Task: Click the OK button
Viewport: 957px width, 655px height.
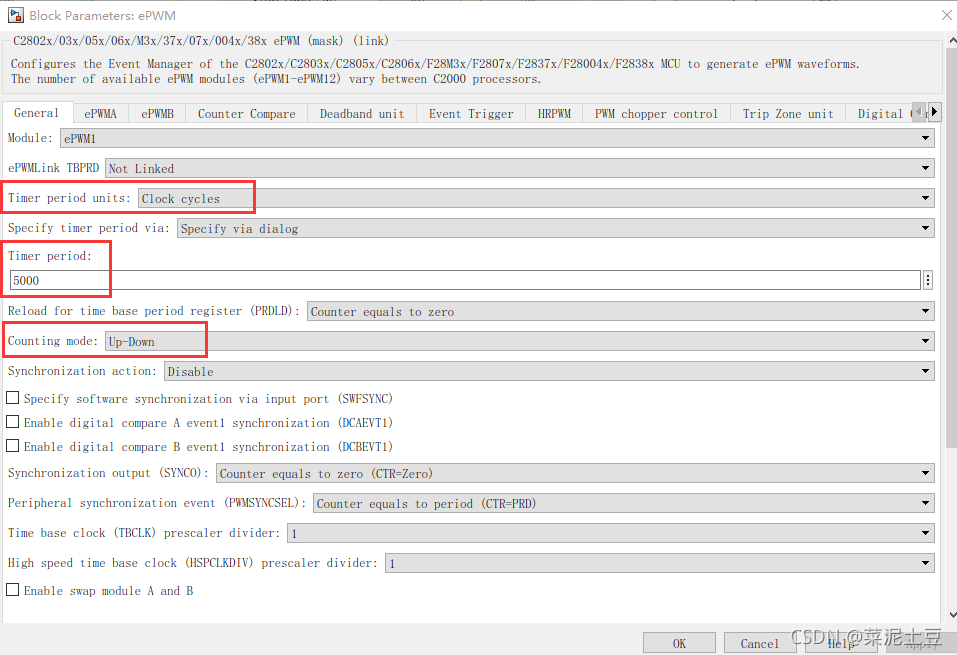Action: click(x=679, y=643)
